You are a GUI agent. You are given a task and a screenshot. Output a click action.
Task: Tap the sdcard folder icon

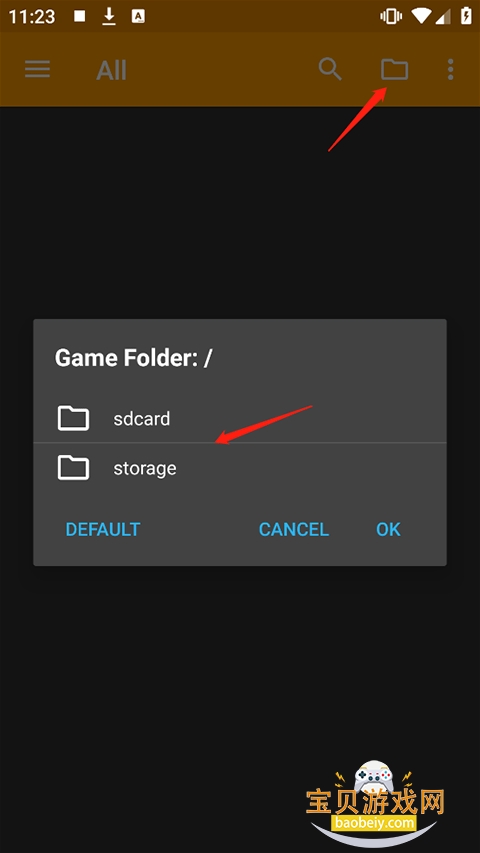73,418
